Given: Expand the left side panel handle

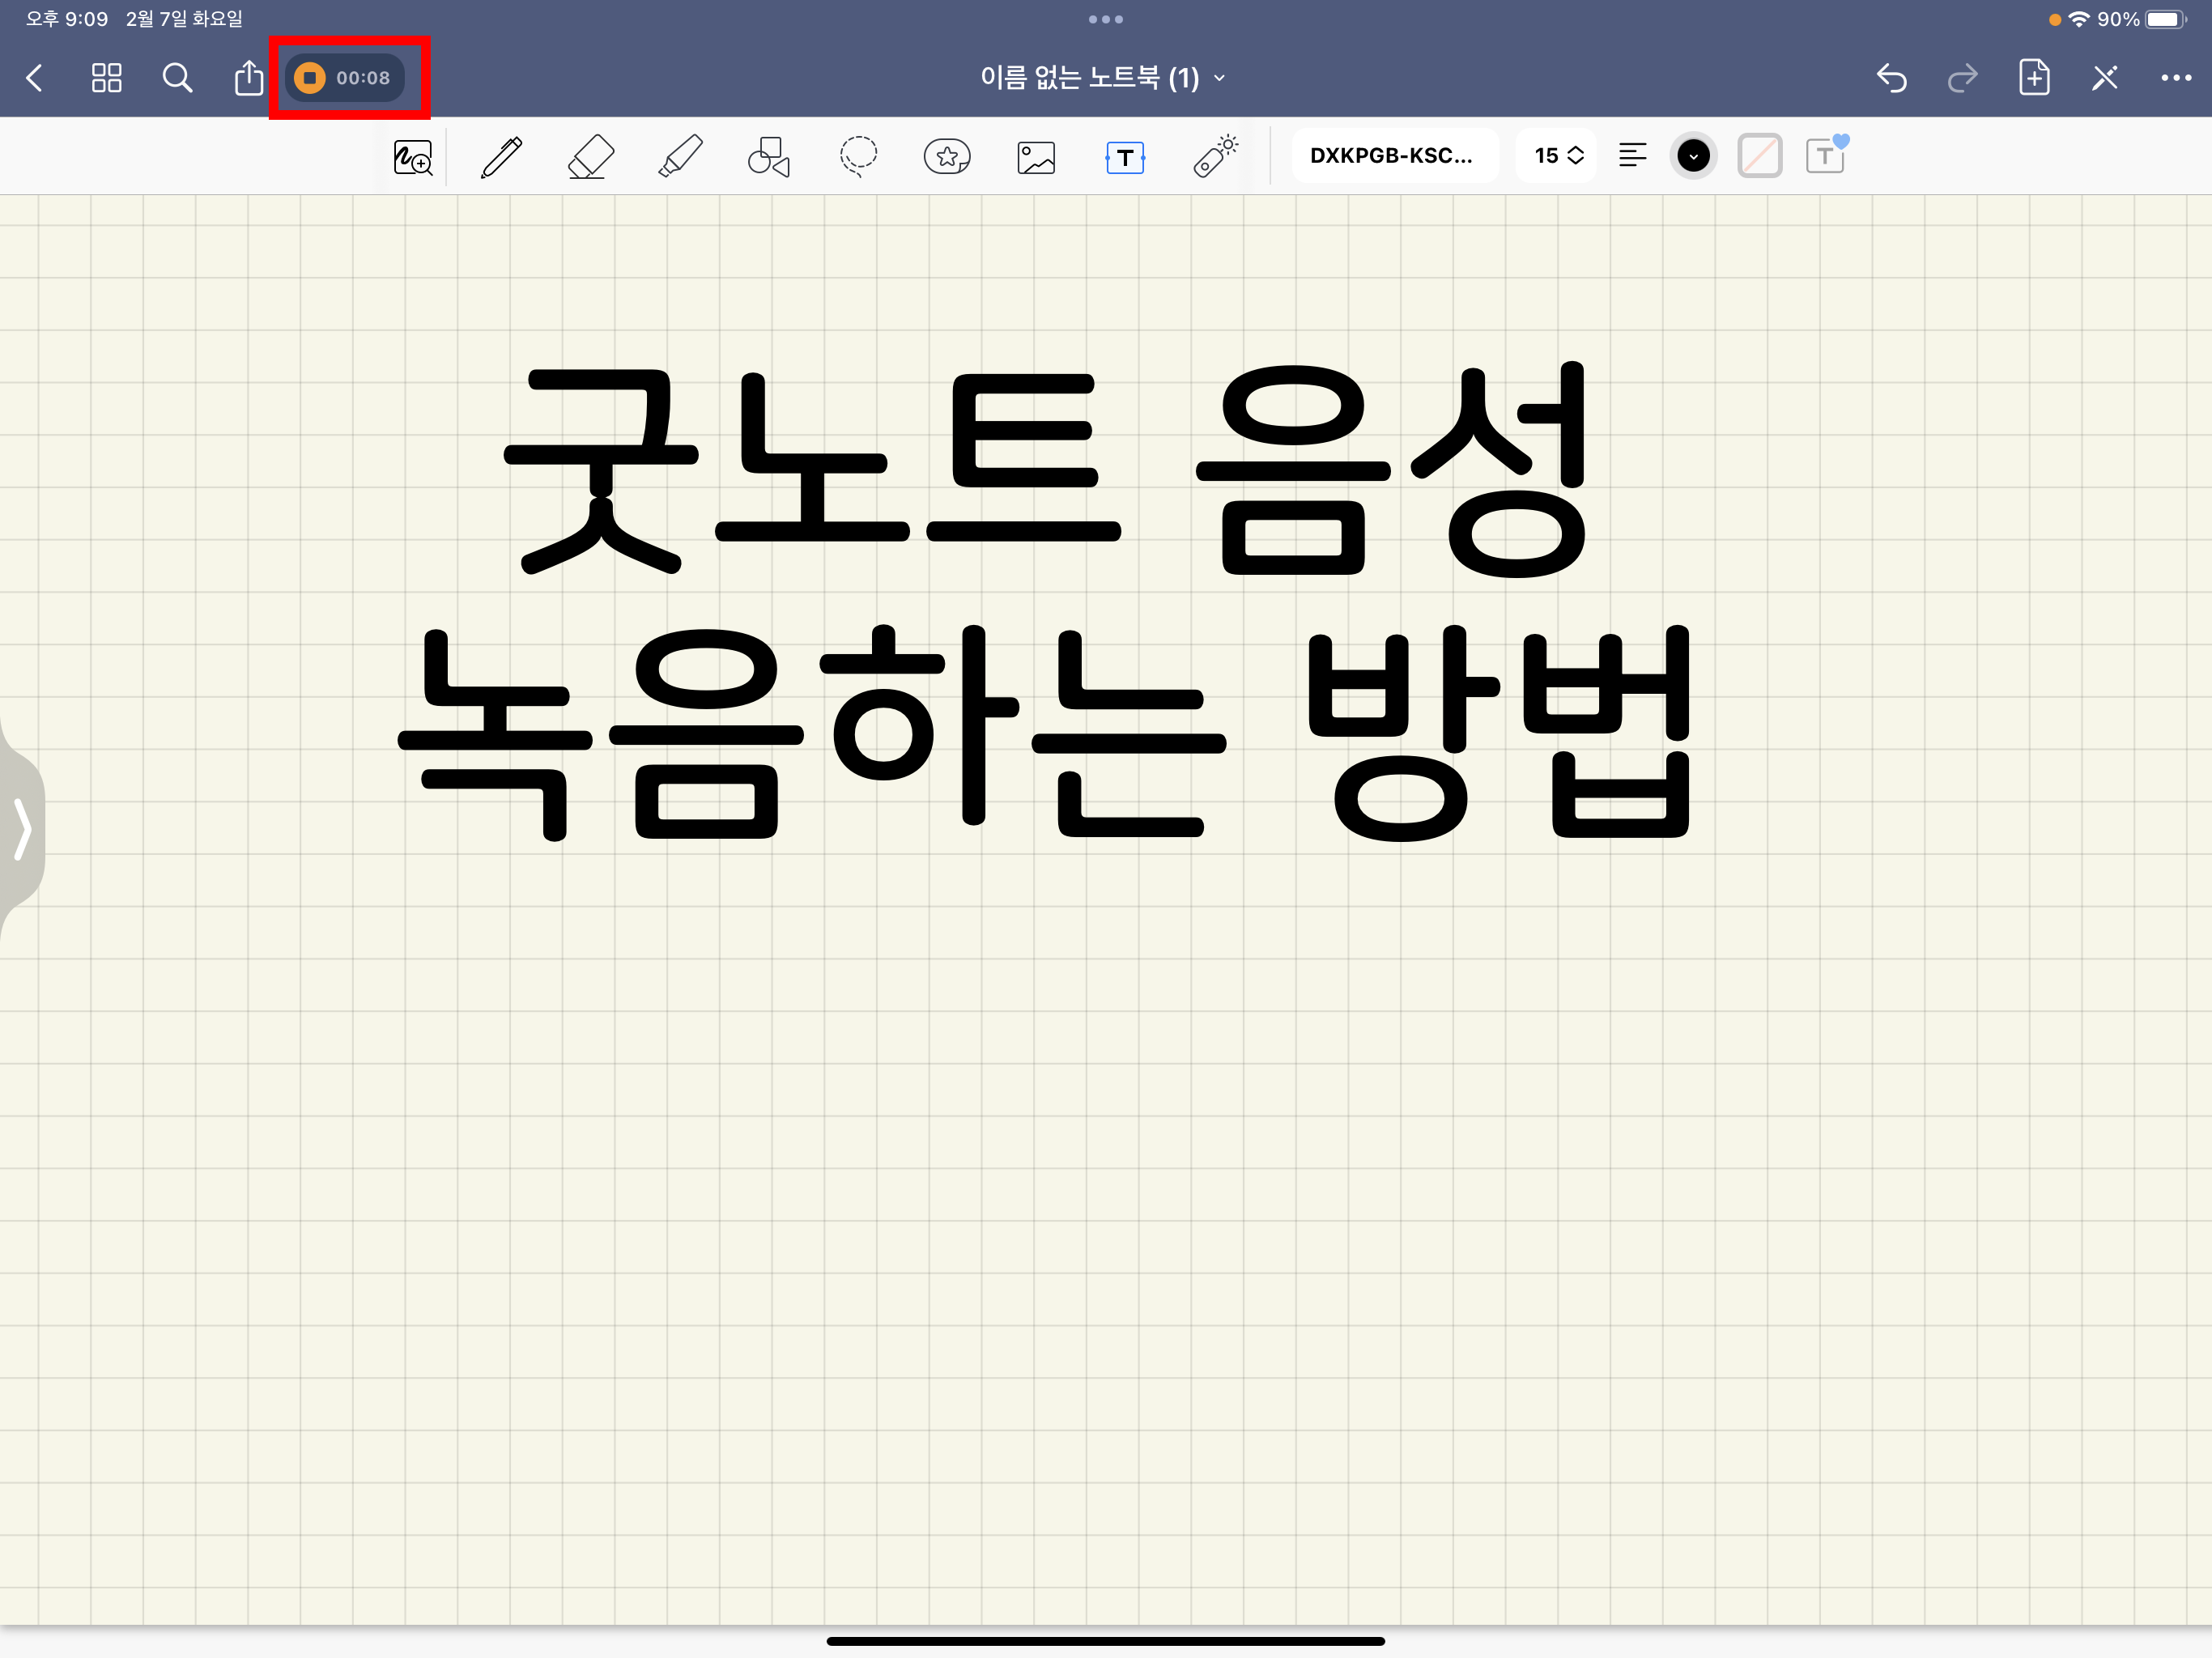Looking at the screenshot, I should pyautogui.click(x=22, y=828).
